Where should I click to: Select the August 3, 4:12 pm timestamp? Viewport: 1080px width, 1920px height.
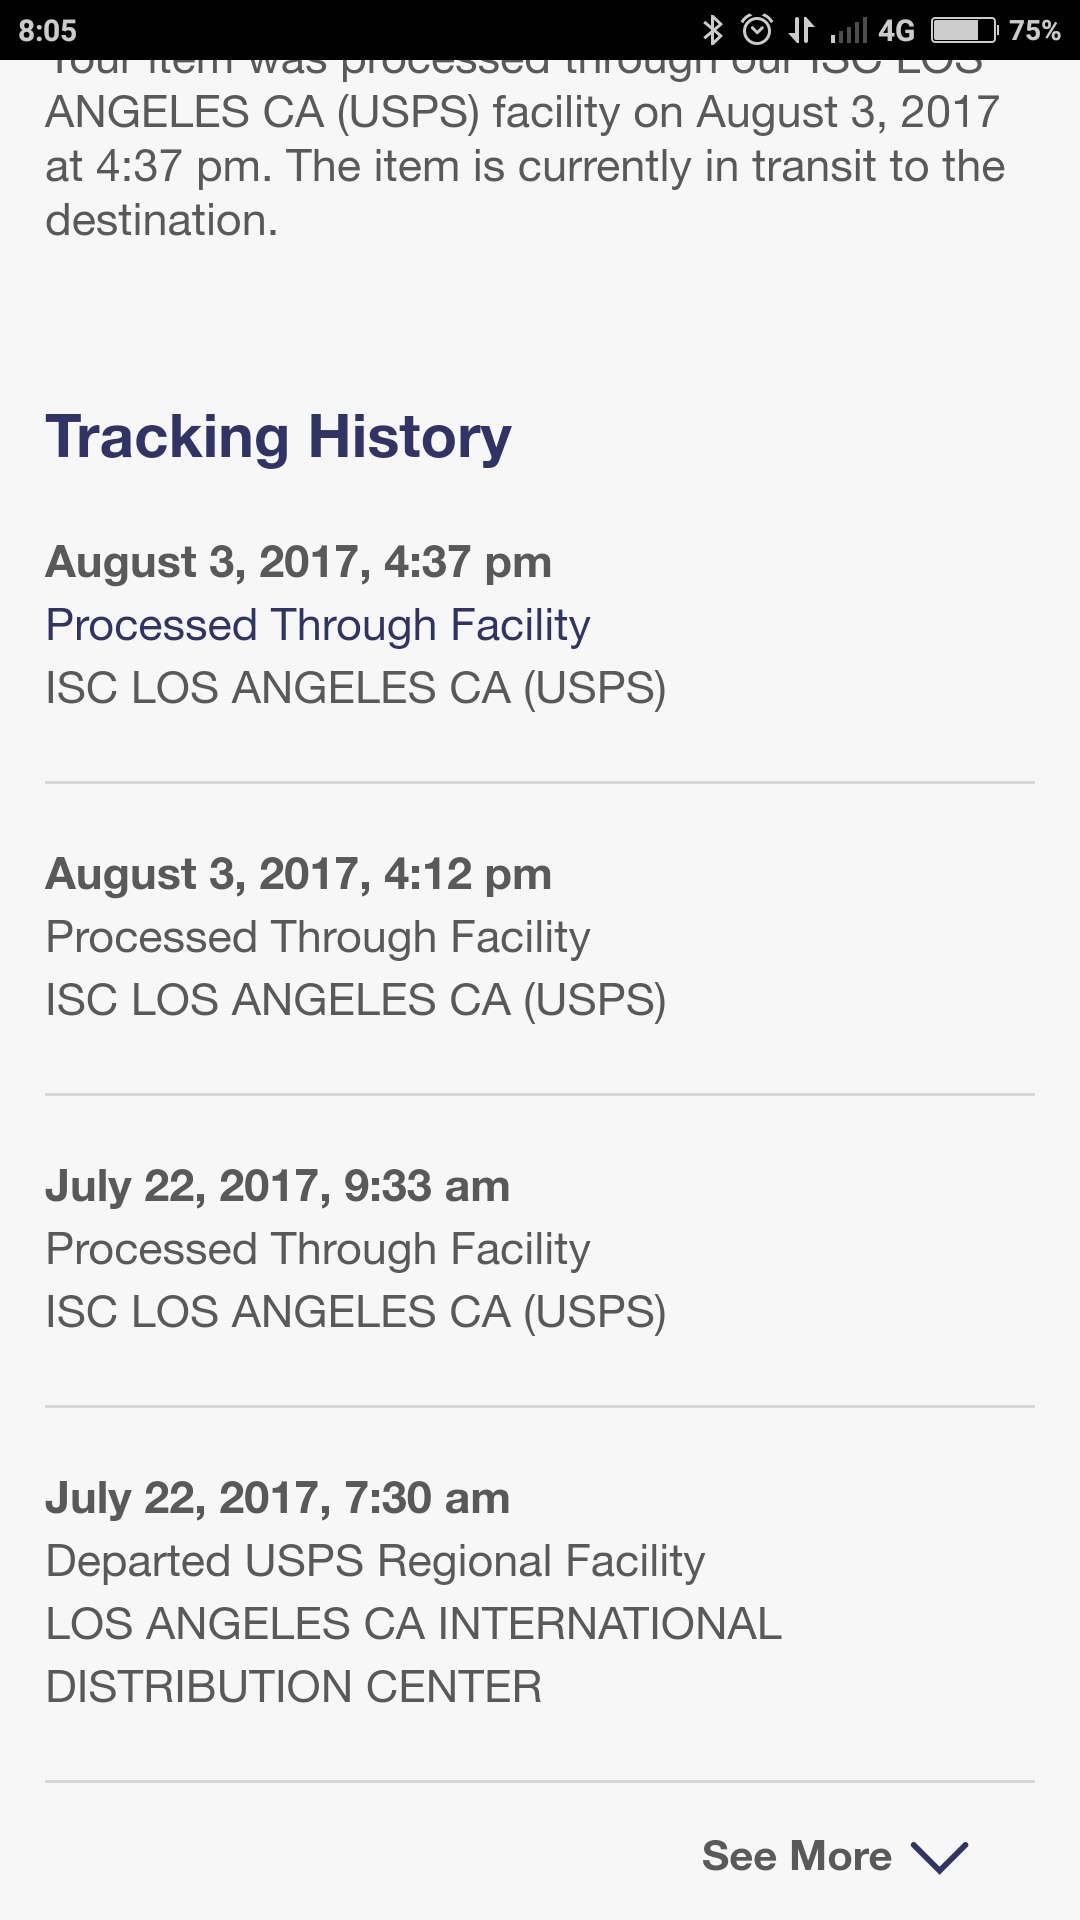pos(298,874)
